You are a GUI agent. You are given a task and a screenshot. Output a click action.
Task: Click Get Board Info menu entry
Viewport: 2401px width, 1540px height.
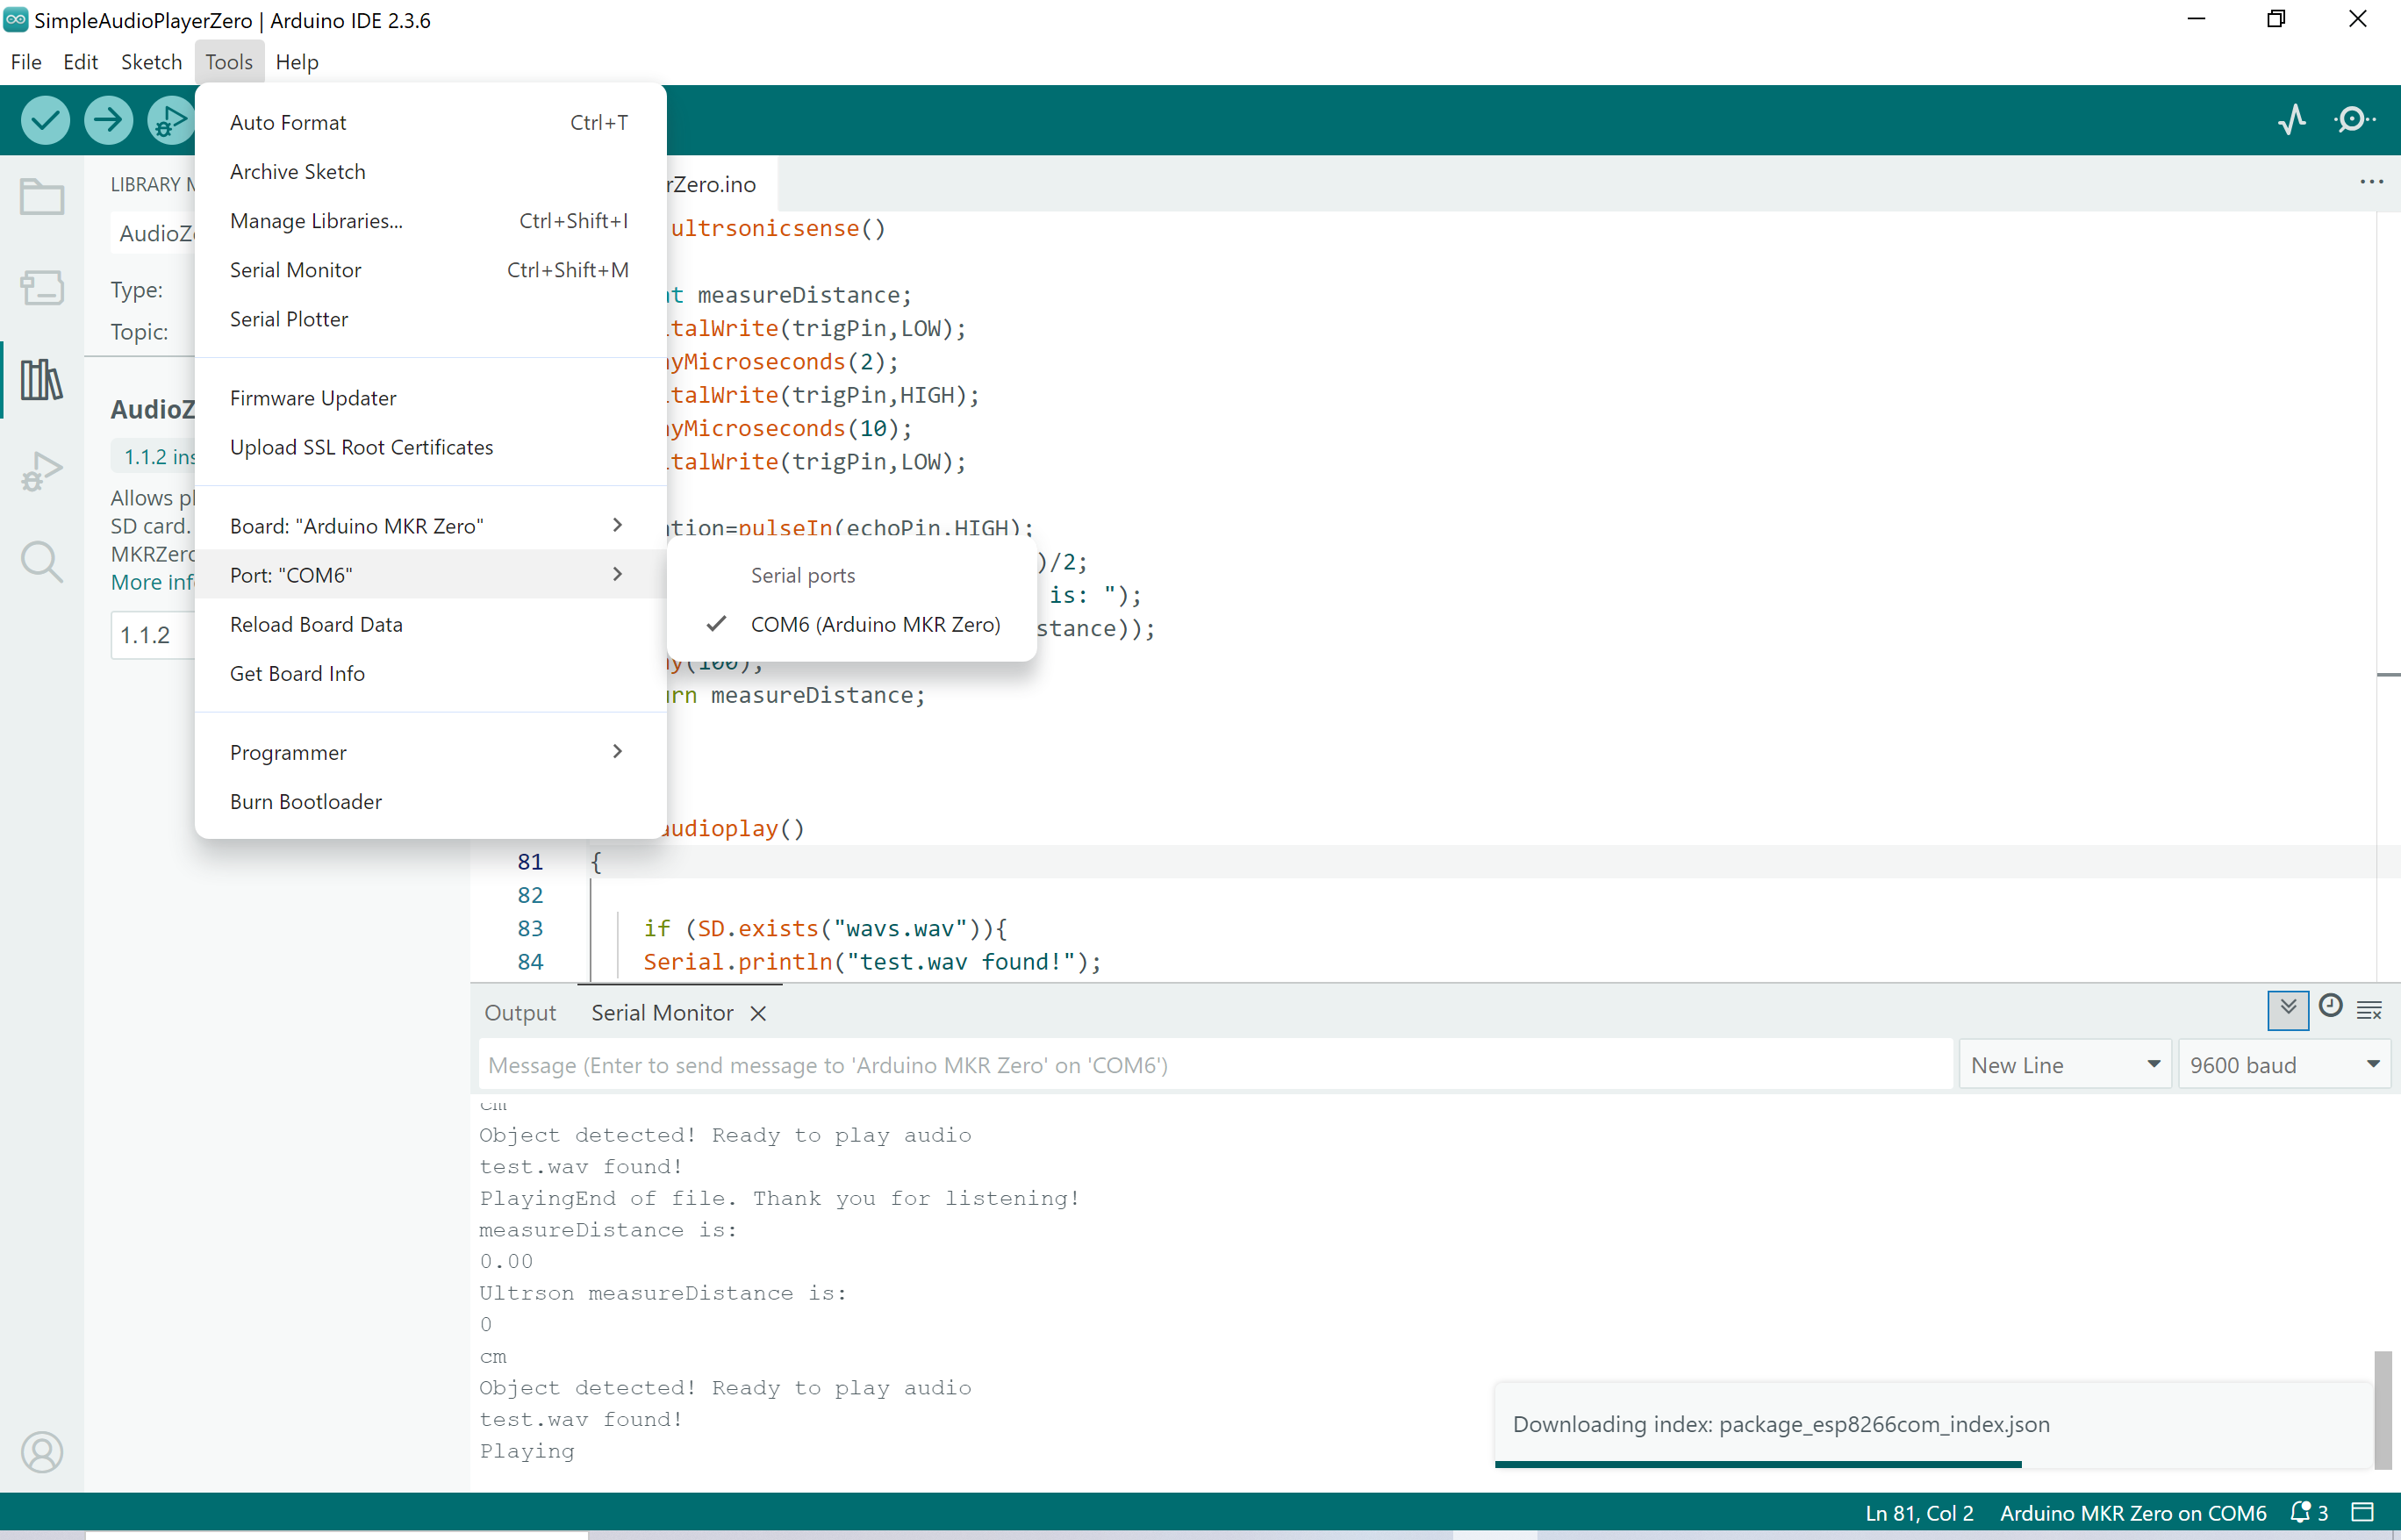tap(297, 674)
